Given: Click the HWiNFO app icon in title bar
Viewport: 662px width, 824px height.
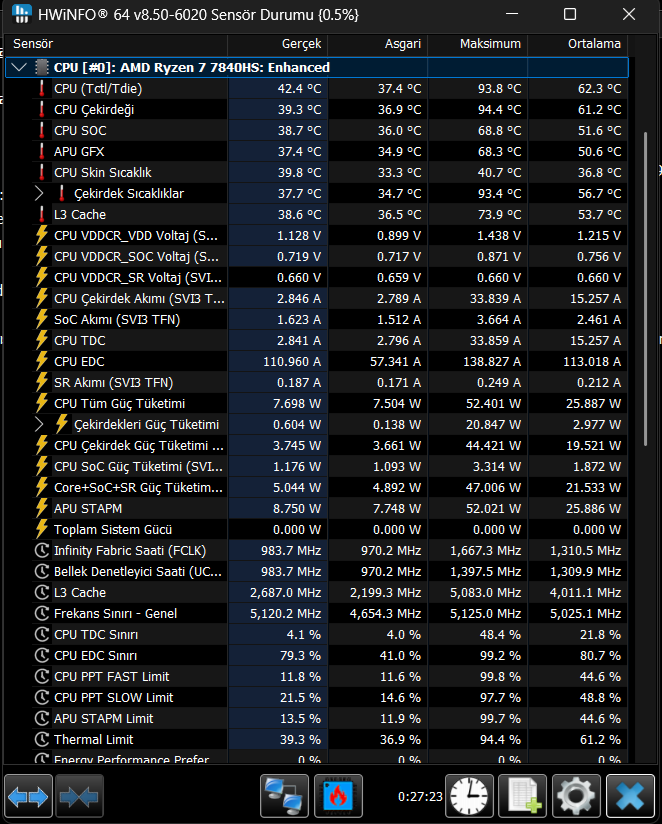Looking at the screenshot, I should [22, 14].
